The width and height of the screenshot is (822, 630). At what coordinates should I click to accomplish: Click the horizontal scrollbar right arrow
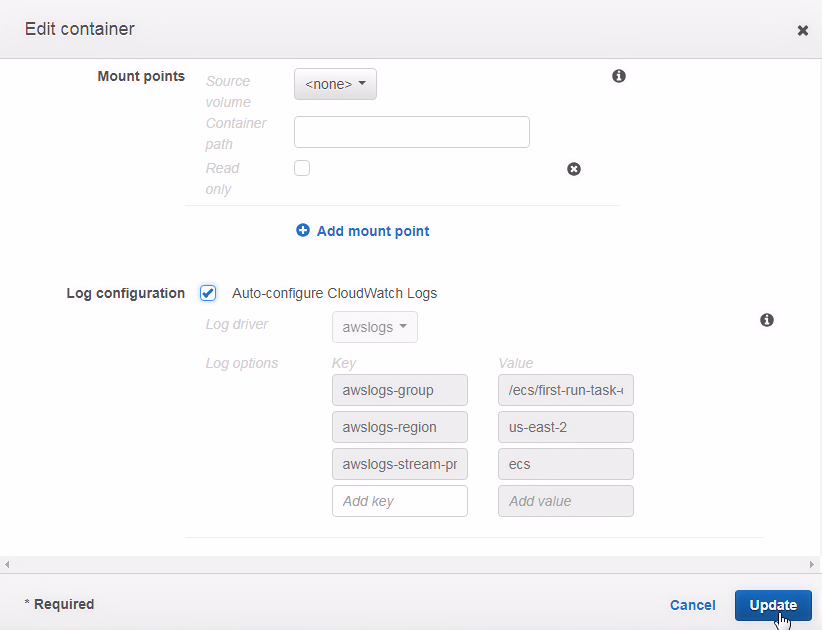(815, 565)
